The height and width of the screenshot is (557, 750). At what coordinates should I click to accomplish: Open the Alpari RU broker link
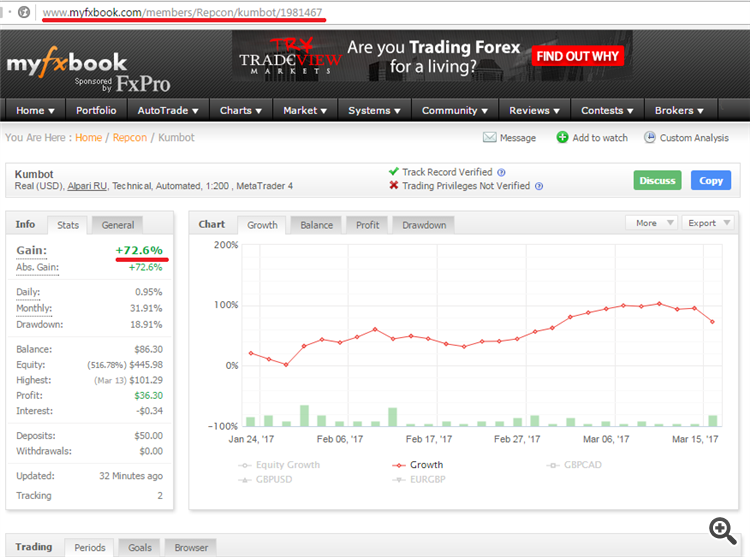point(87,186)
